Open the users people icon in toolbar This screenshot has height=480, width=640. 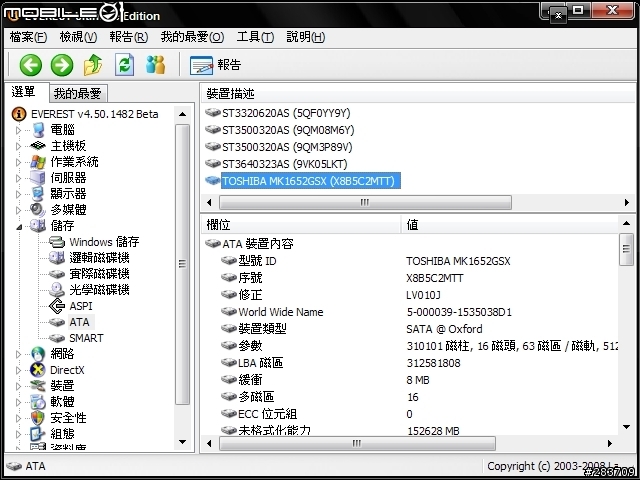156,65
